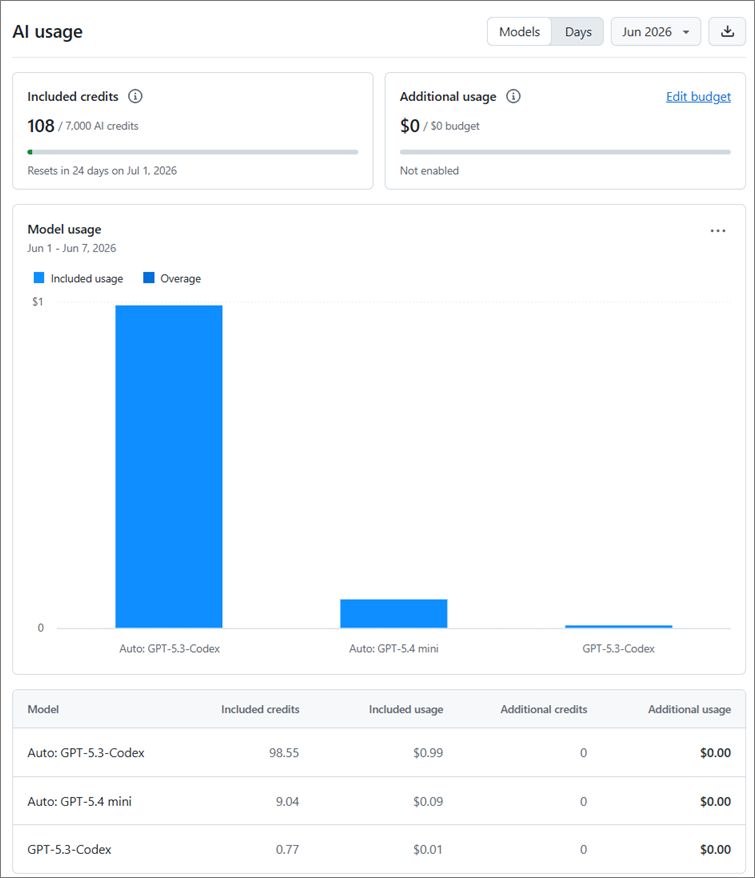
Task: Switch to the Days view tab
Action: tap(577, 31)
